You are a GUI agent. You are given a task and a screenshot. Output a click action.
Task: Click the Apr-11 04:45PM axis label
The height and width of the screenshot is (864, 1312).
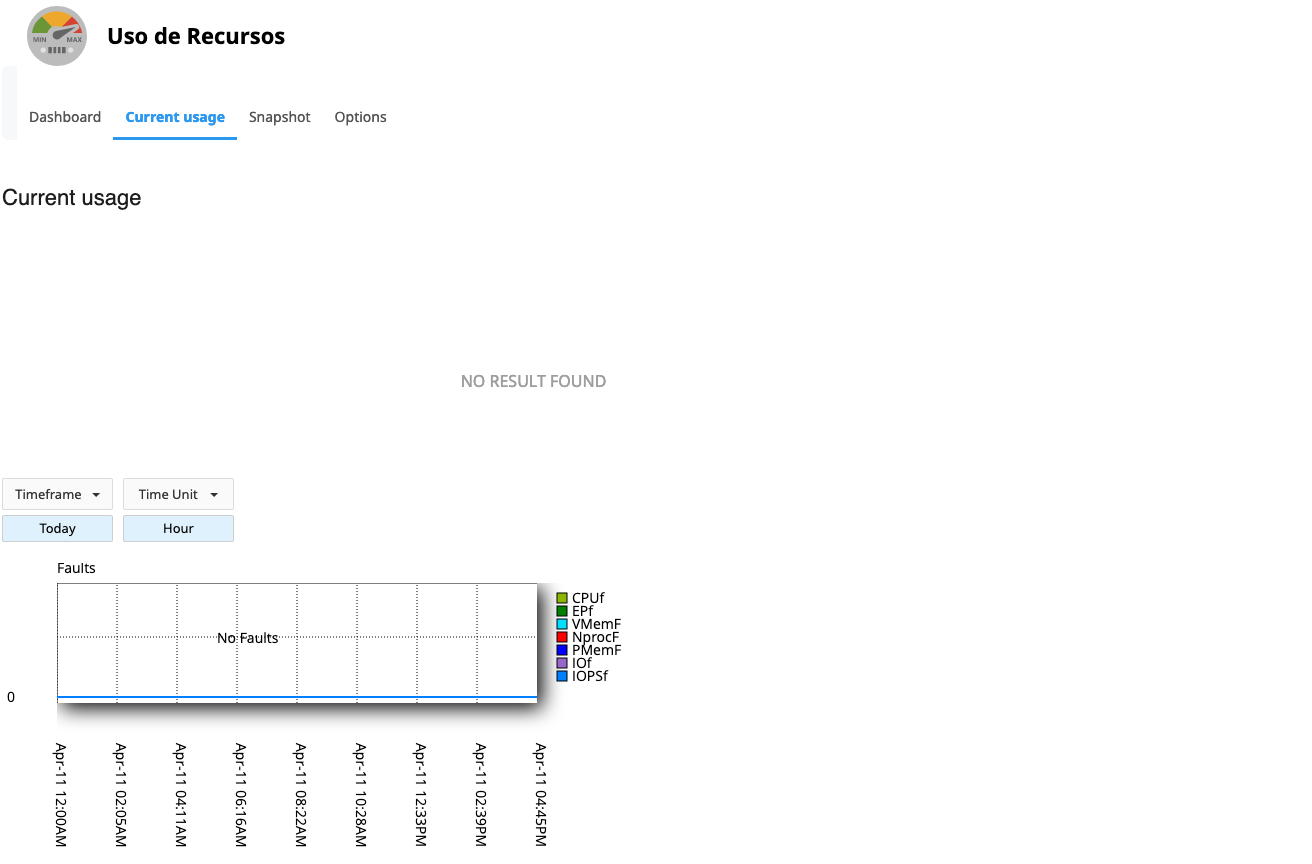pos(540,794)
